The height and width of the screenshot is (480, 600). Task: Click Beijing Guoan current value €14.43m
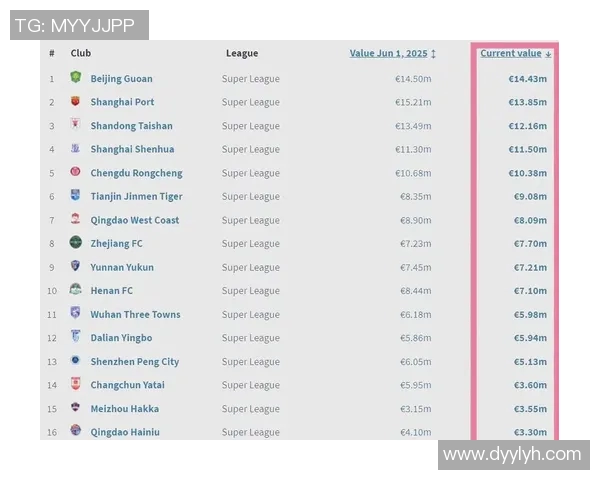coord(527,78)
